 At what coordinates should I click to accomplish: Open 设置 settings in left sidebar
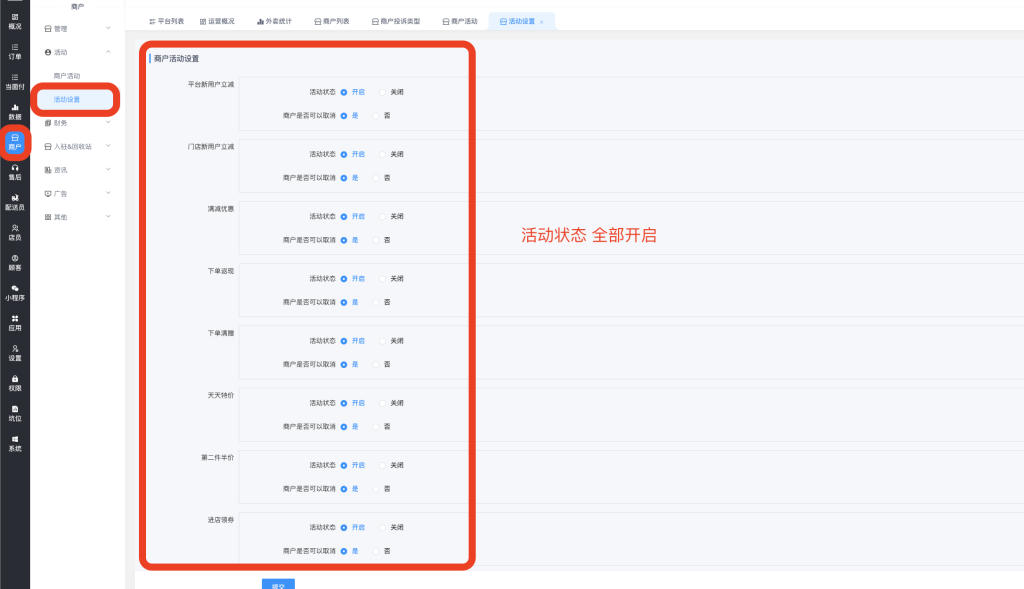coord(14,352)
